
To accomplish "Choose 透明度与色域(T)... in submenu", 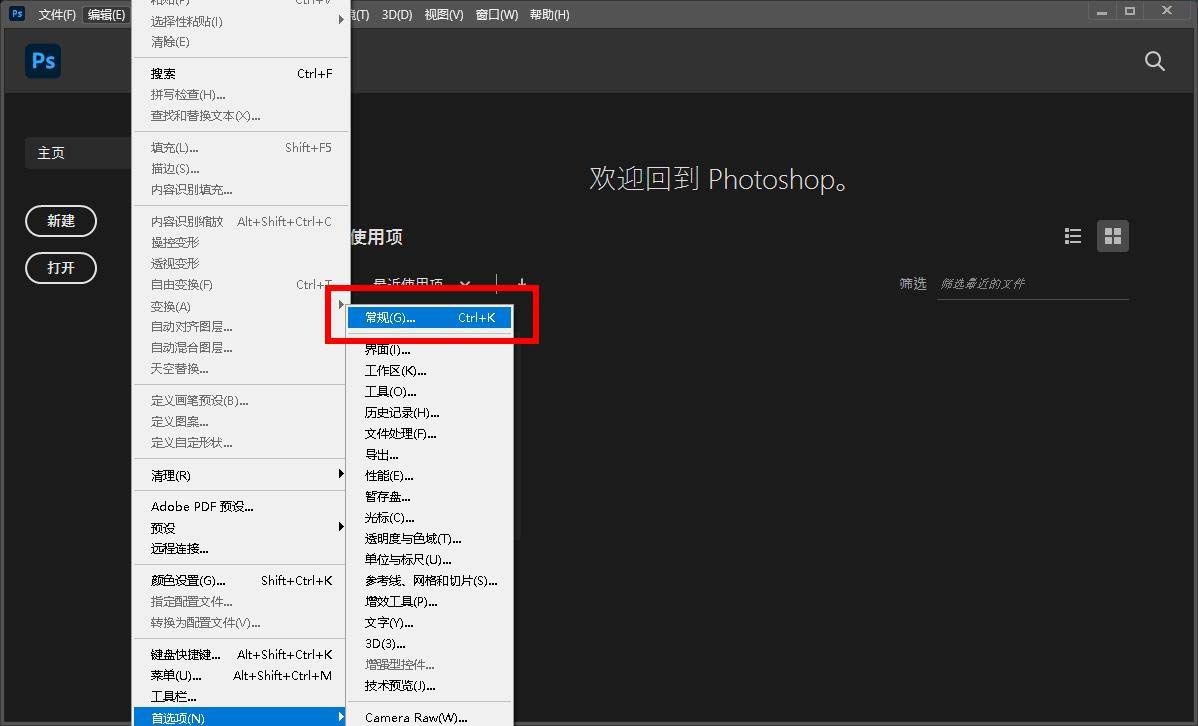I will point(429,539).
